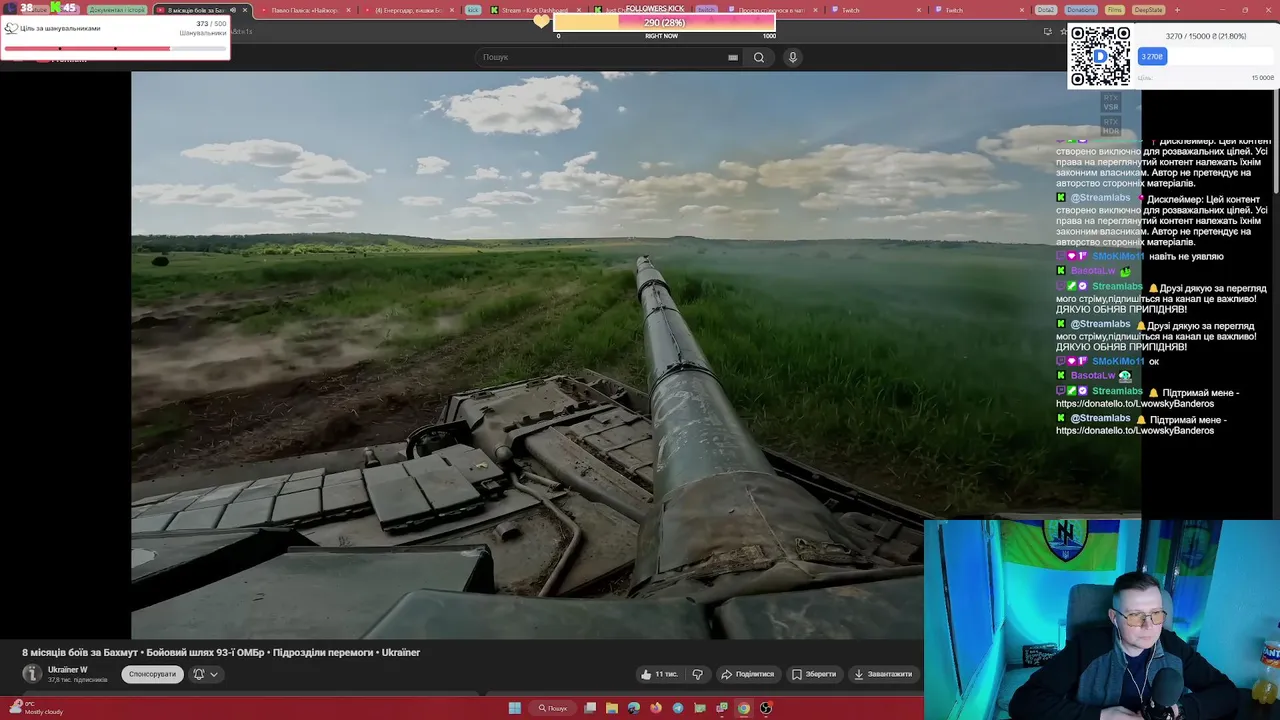This screenshot has height=720, width=1280.
Task: Save video with Зберегти button
Action: [813, 674]
